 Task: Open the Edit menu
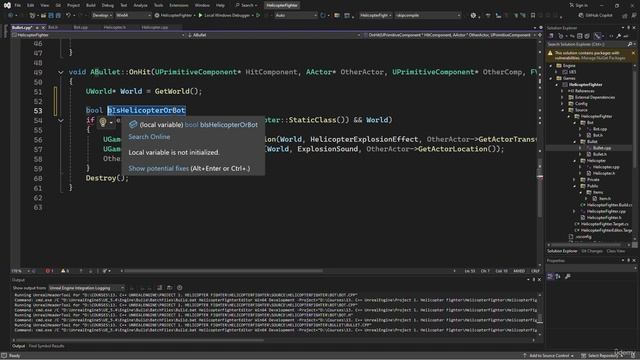[x=31, y=5]
